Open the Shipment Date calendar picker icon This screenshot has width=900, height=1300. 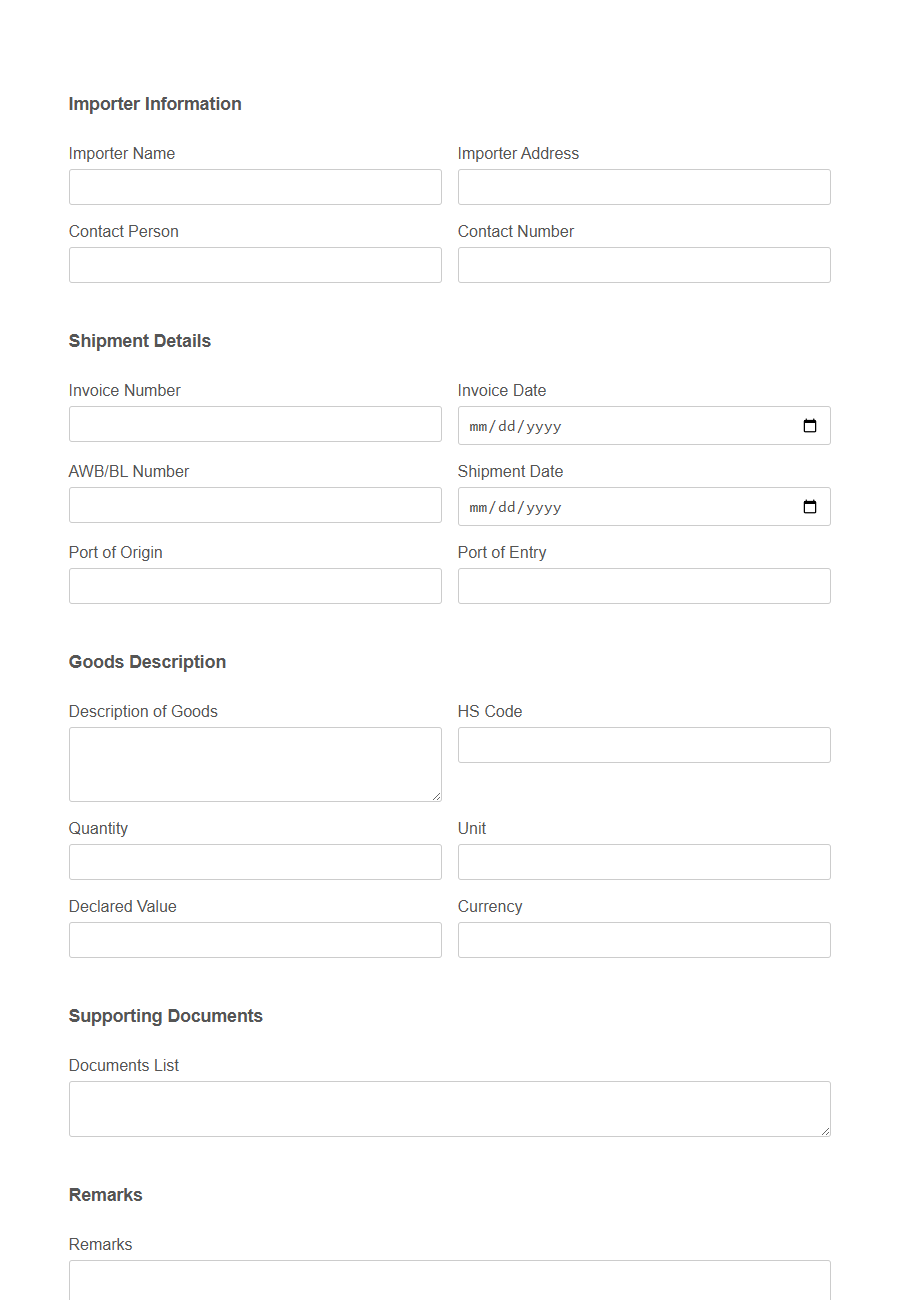809,506
